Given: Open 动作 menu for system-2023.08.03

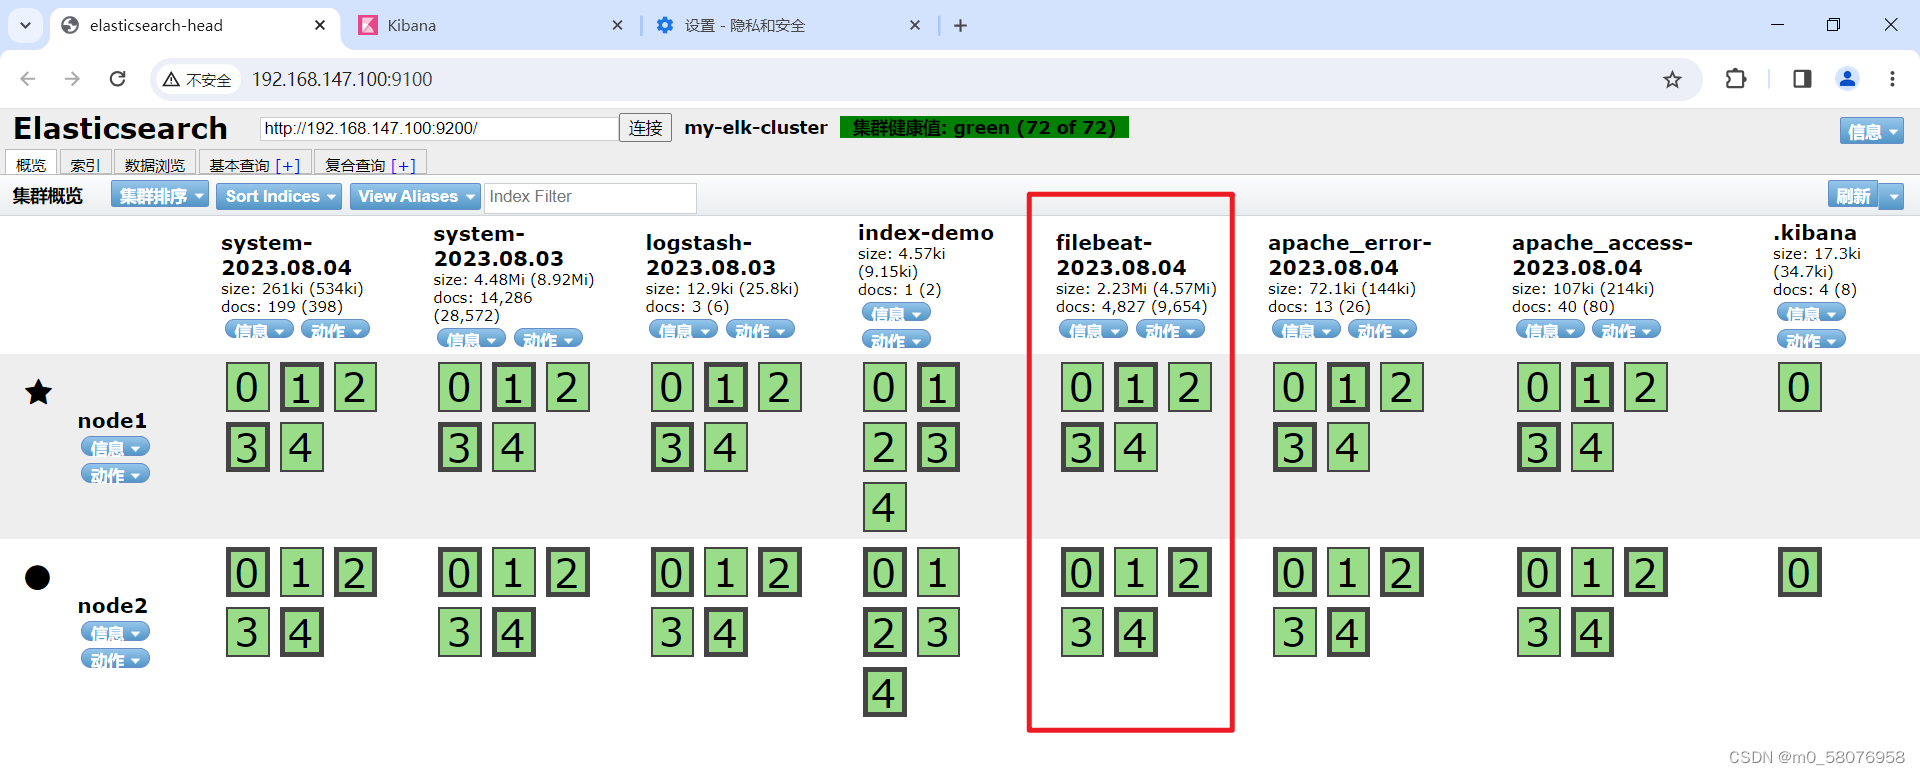Looking at the screenshot, I should point(548,339).
